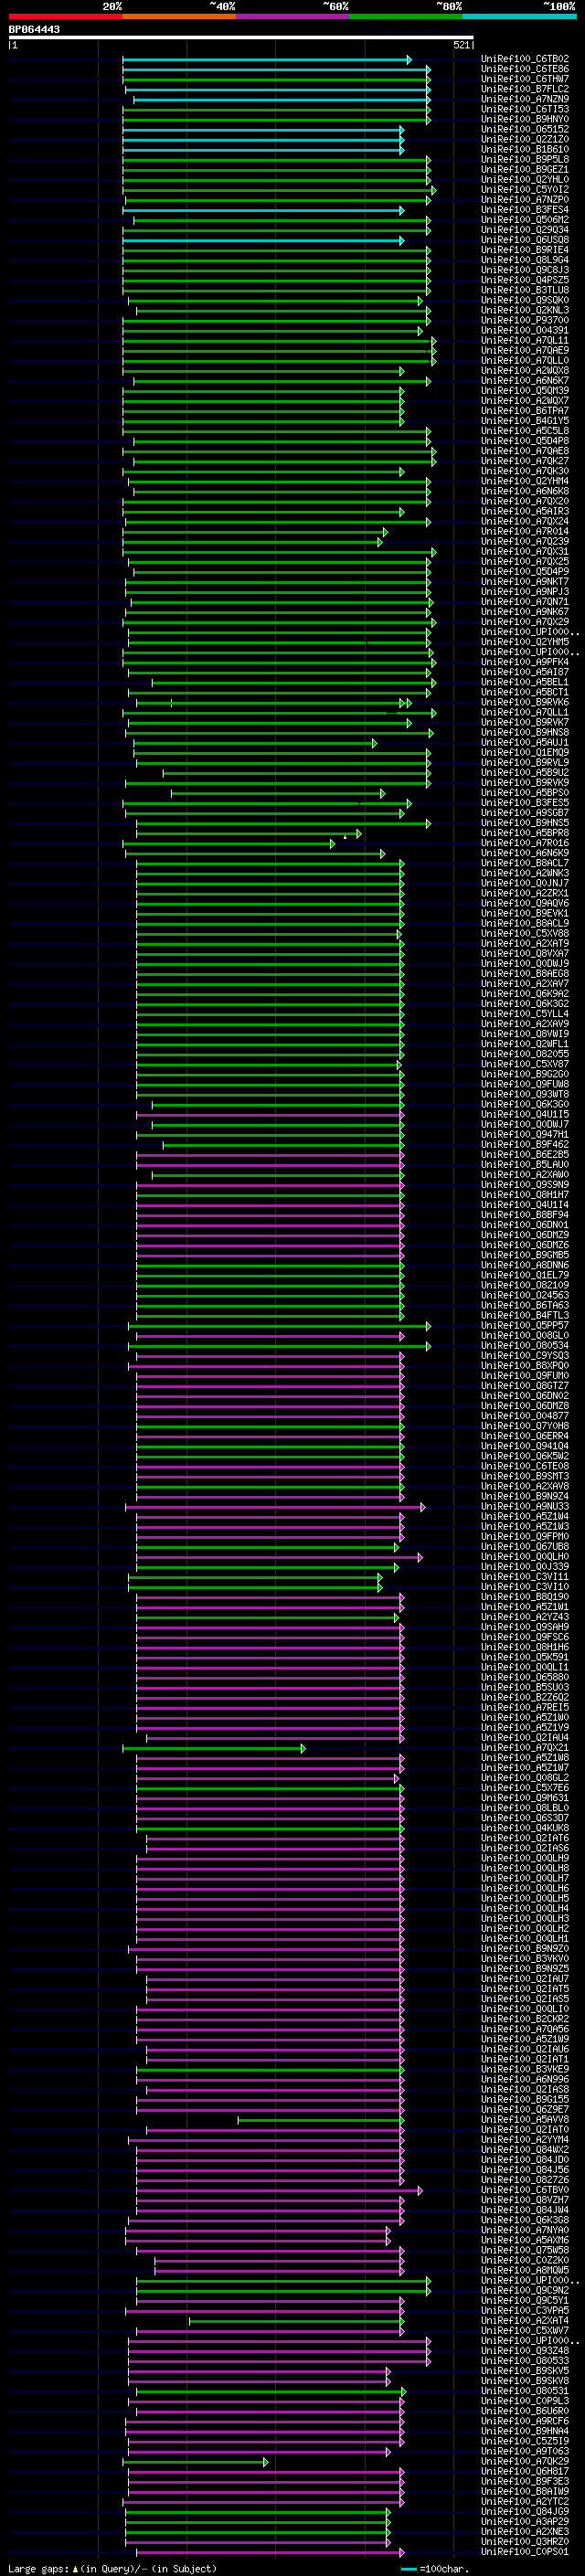Select the UniRef100_Q6USQ8 label
Viewport: 585px width, 2576px height.
click(x=525, y=240)
